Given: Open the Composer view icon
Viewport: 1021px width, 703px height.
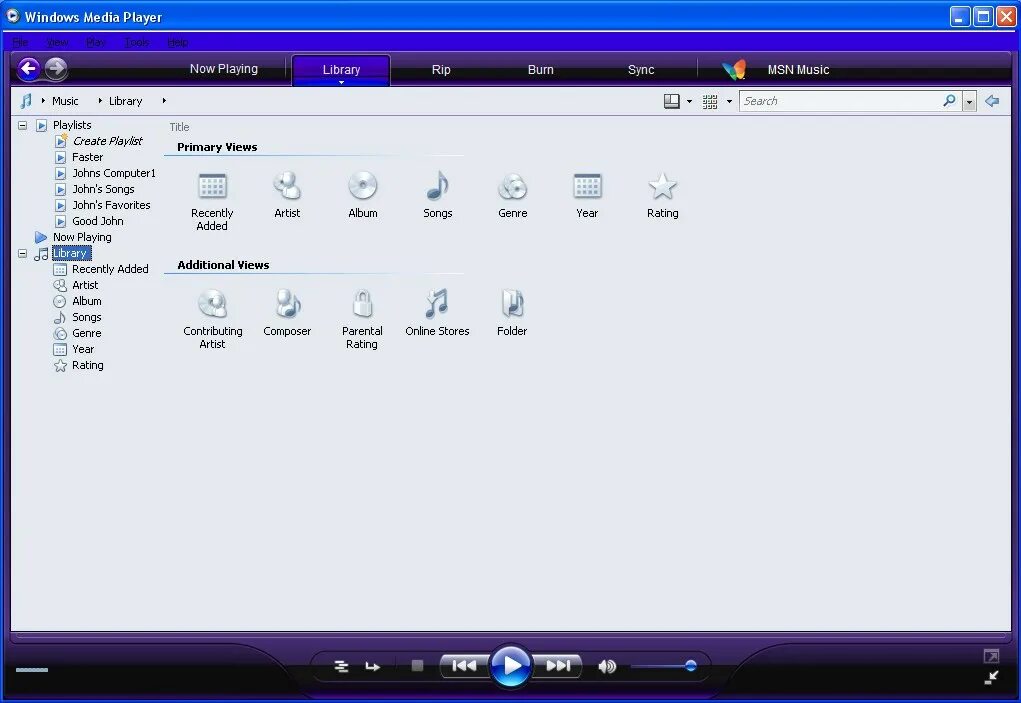Looking at the screenshot, I should pyautogui.click(x=287, y=304).
